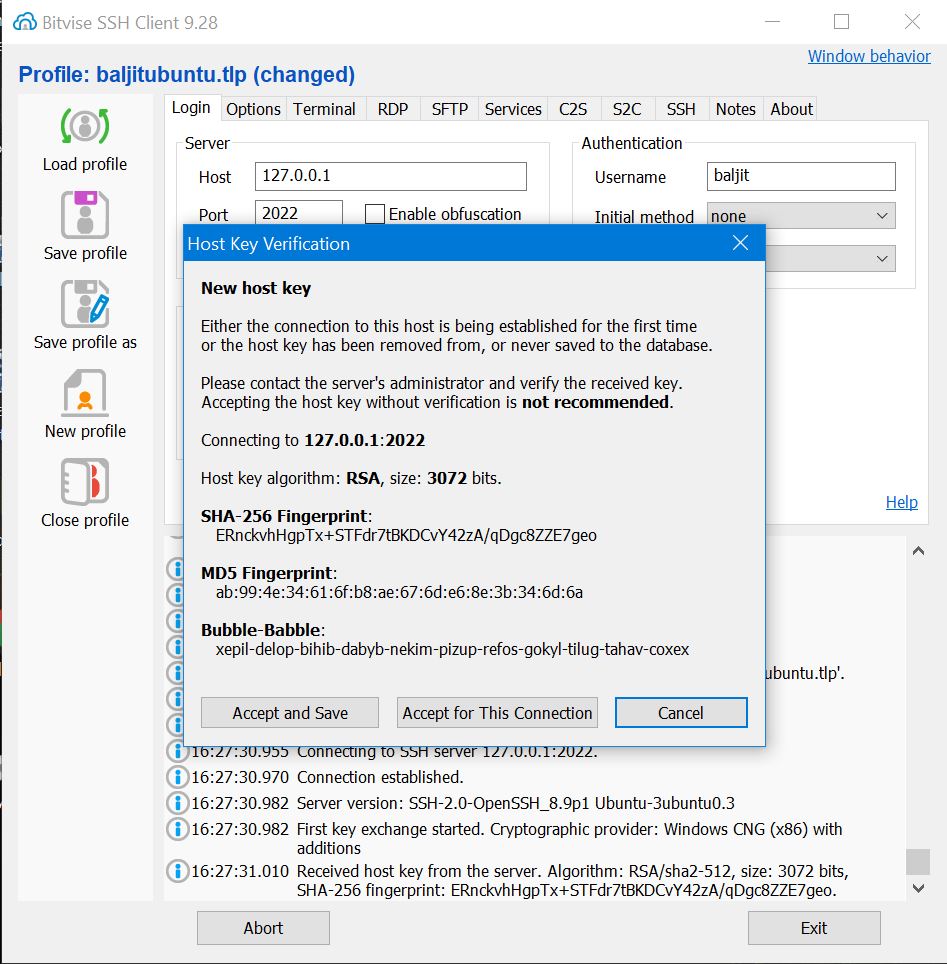Screen dimensions: 947x964
Task: Click the New profile icon
Action: (85, 392)
